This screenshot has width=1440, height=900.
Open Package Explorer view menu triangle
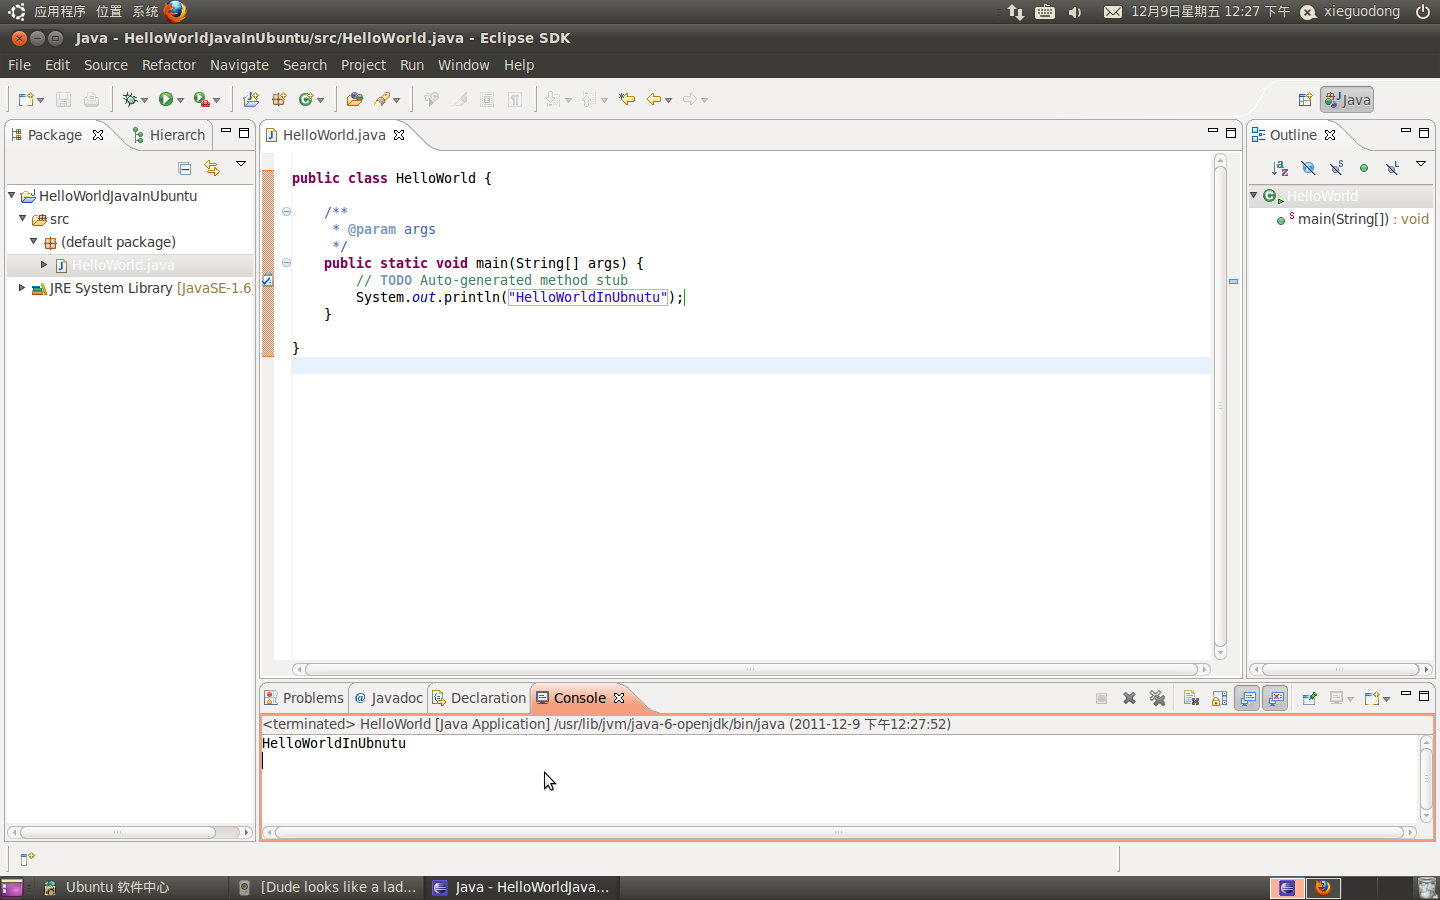[241, 164]
